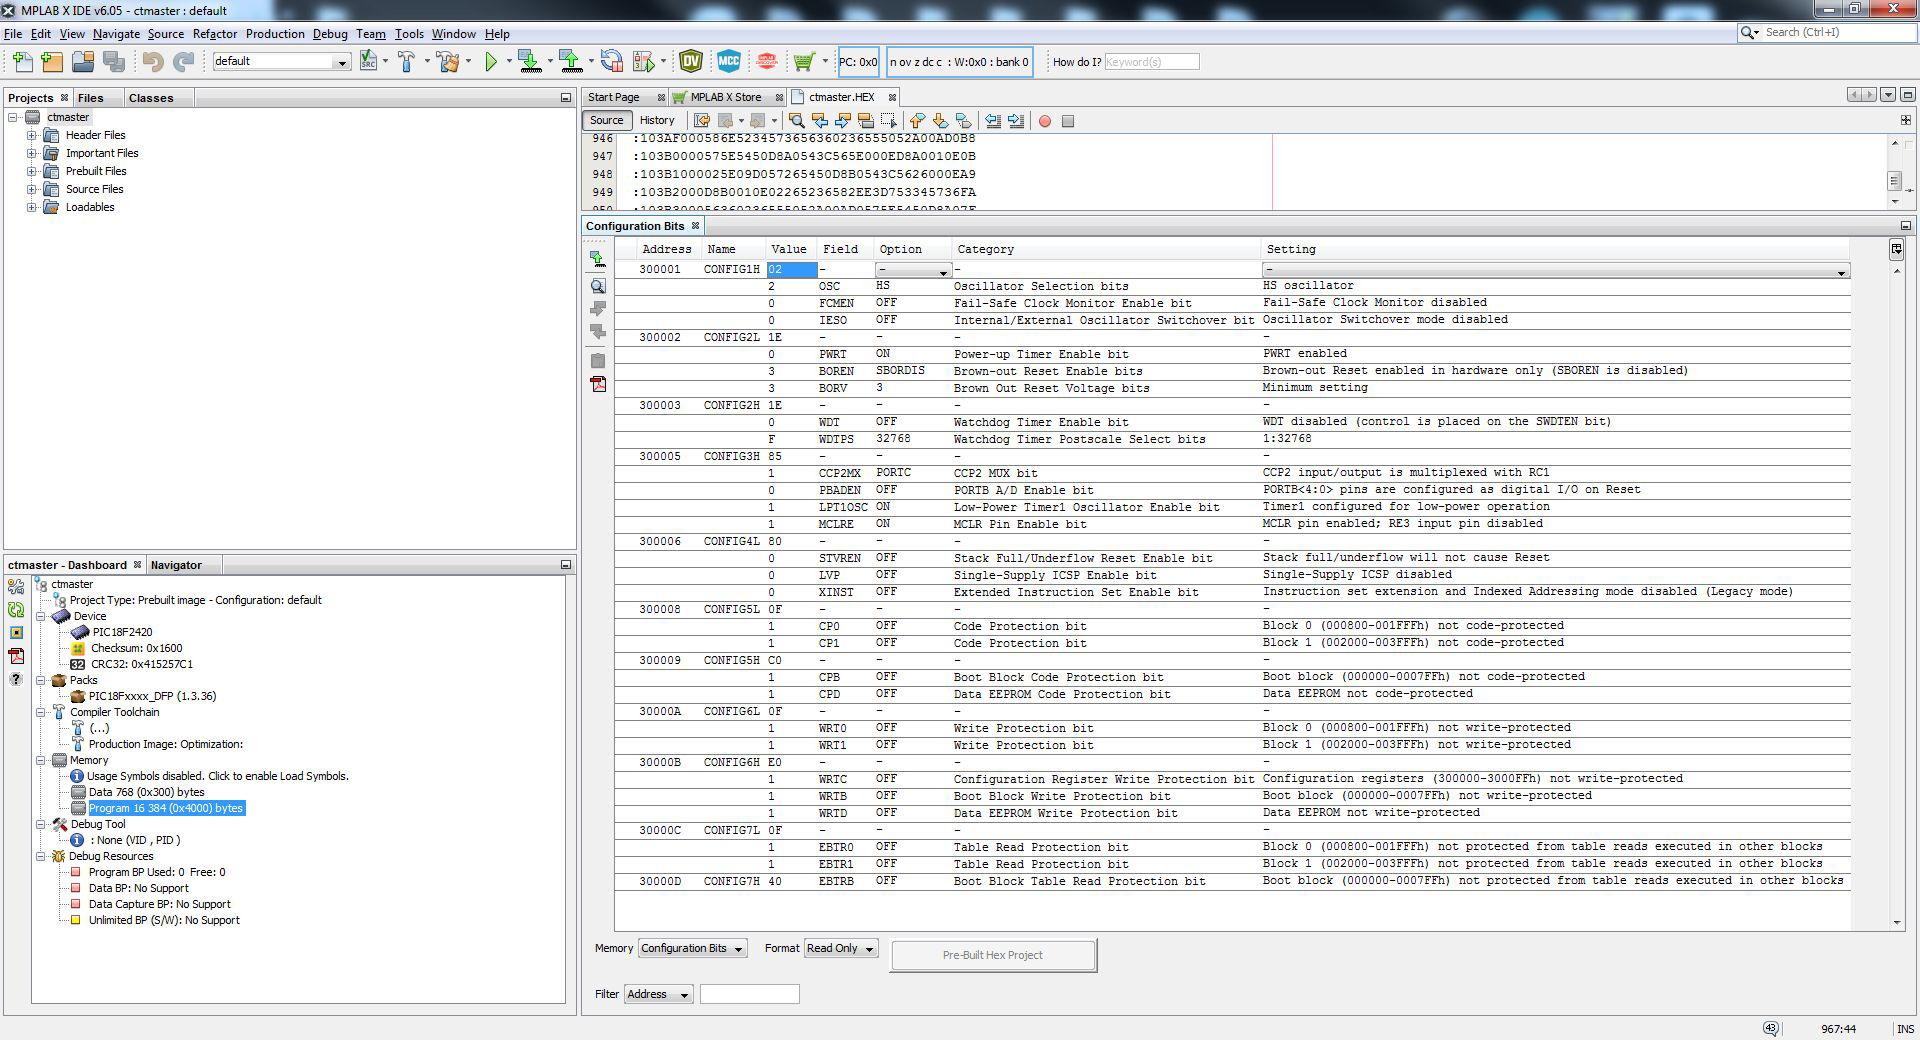Collapse the ctmaster project tree node
Image resolution: width=1920 pixels, height=1040 pixels.
click(x=14, y=117)
